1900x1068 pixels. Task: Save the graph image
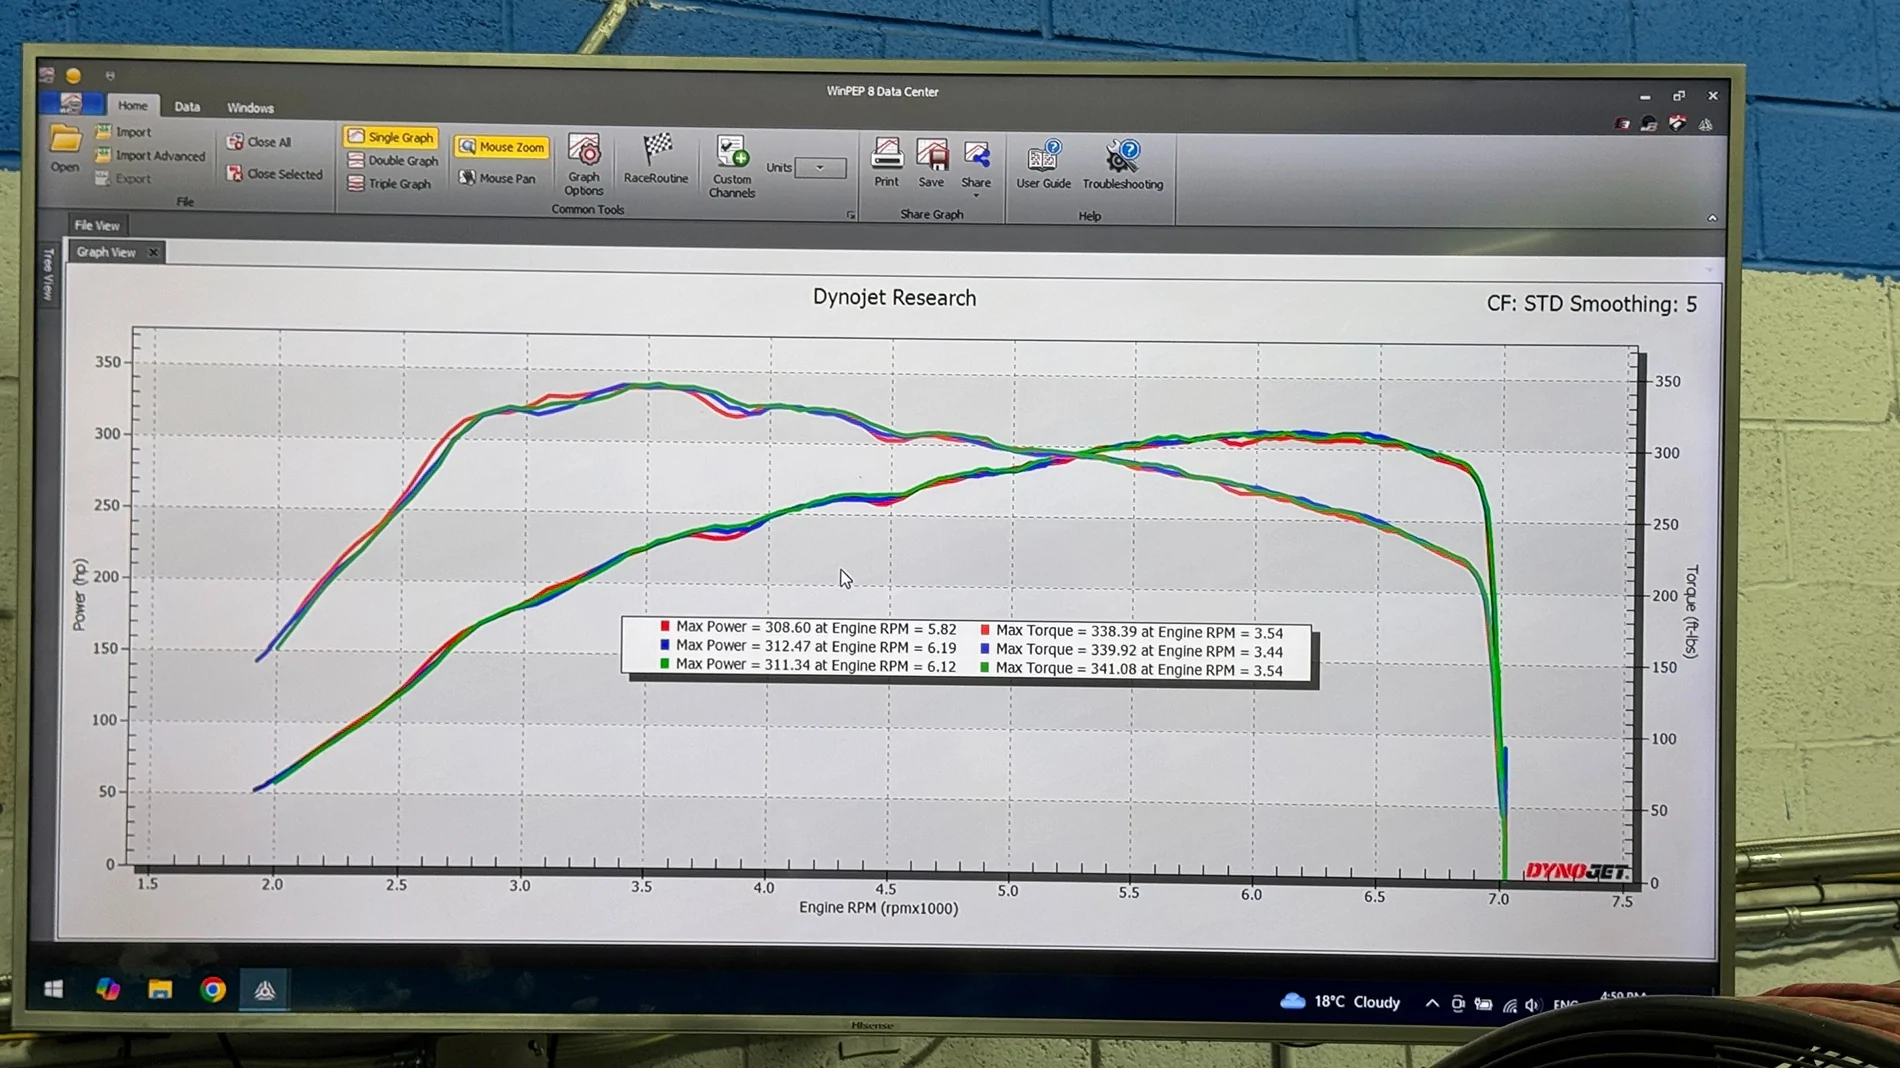point(931,163)
